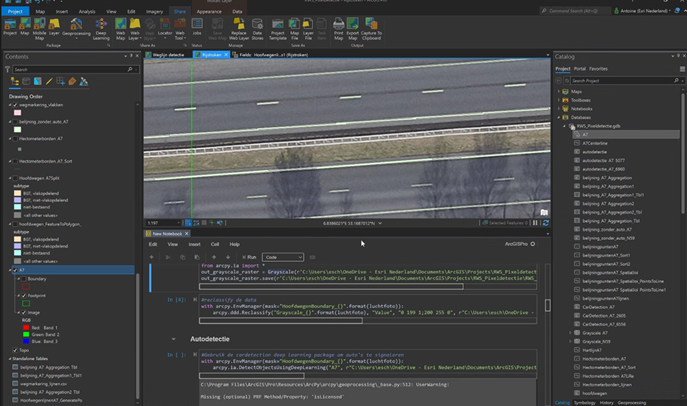Toggle the Footprint sublayer checkbox
The image size is (687, 406).
coord(26,294)
